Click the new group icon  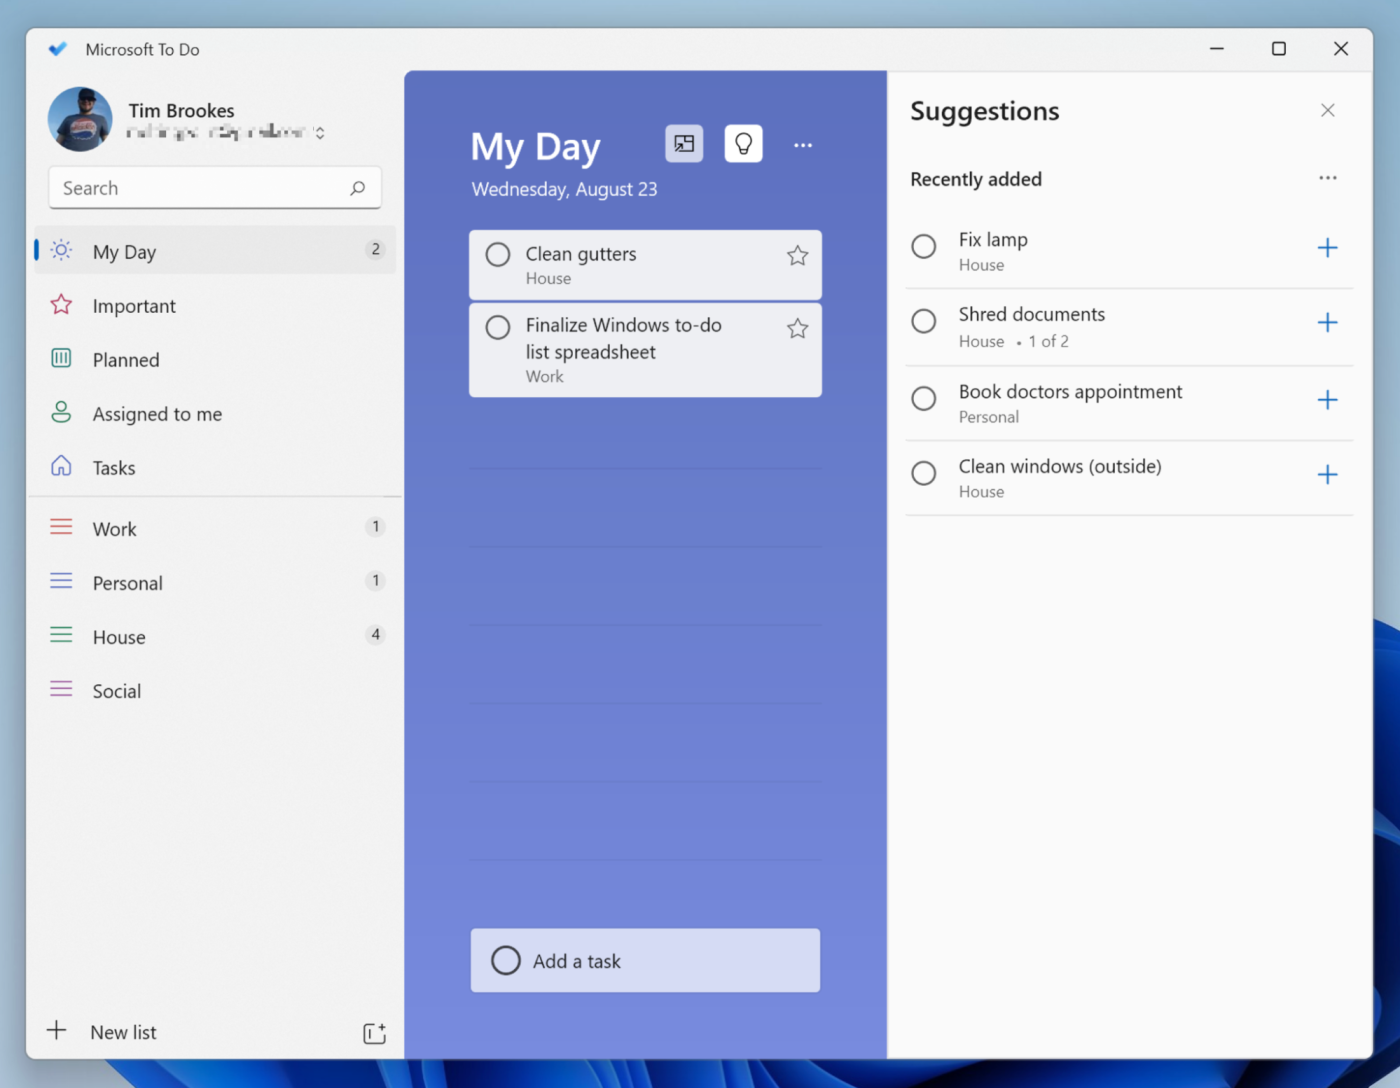pyautogui.click(x=374, y=1033)
